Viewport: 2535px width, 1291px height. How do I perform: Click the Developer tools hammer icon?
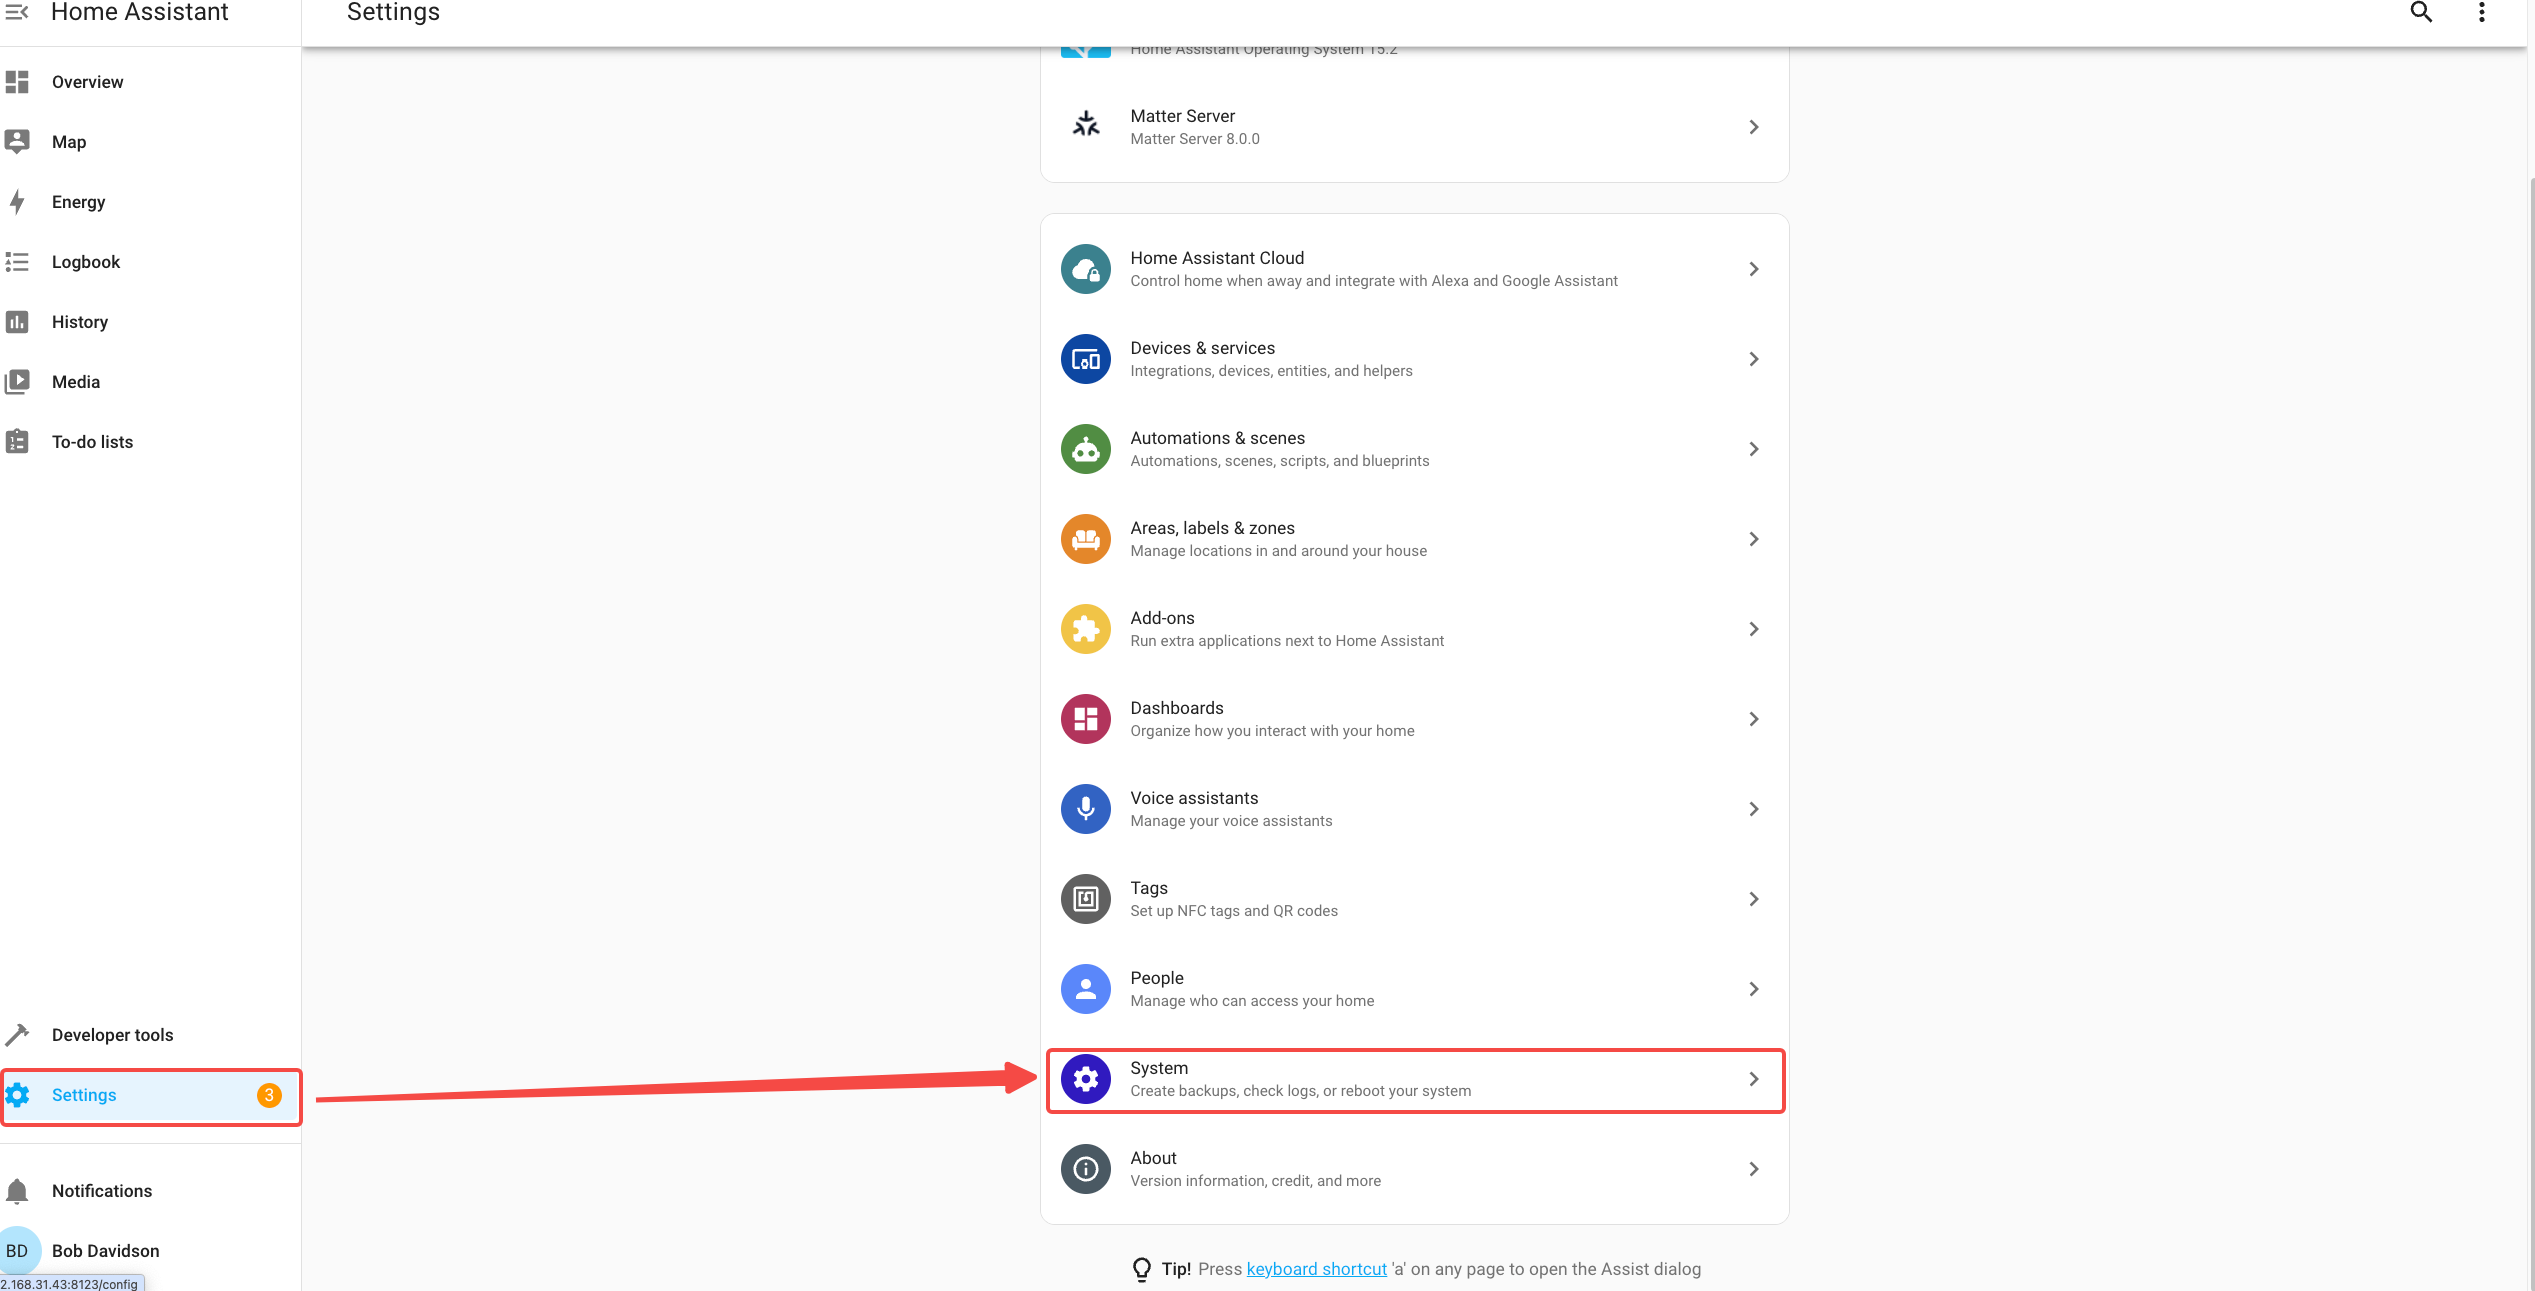[17, 1035]
